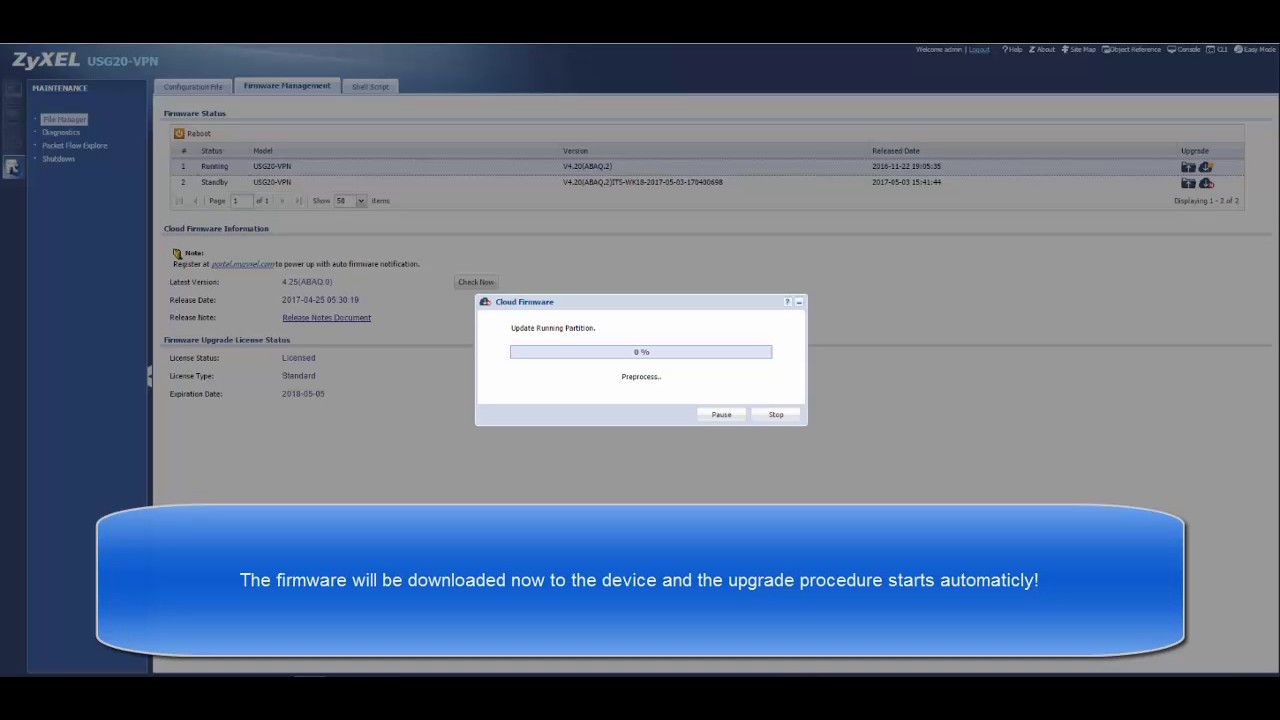
Task: Launch the Console
Action: coord(1184,49)
